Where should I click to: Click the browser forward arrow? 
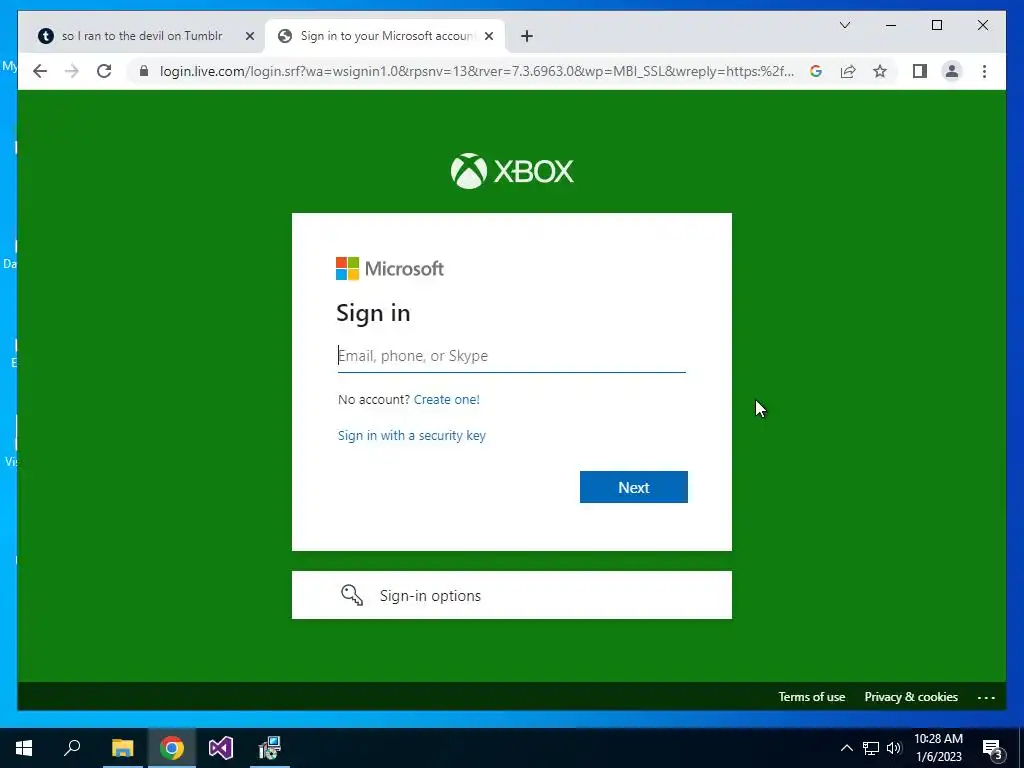72,71
